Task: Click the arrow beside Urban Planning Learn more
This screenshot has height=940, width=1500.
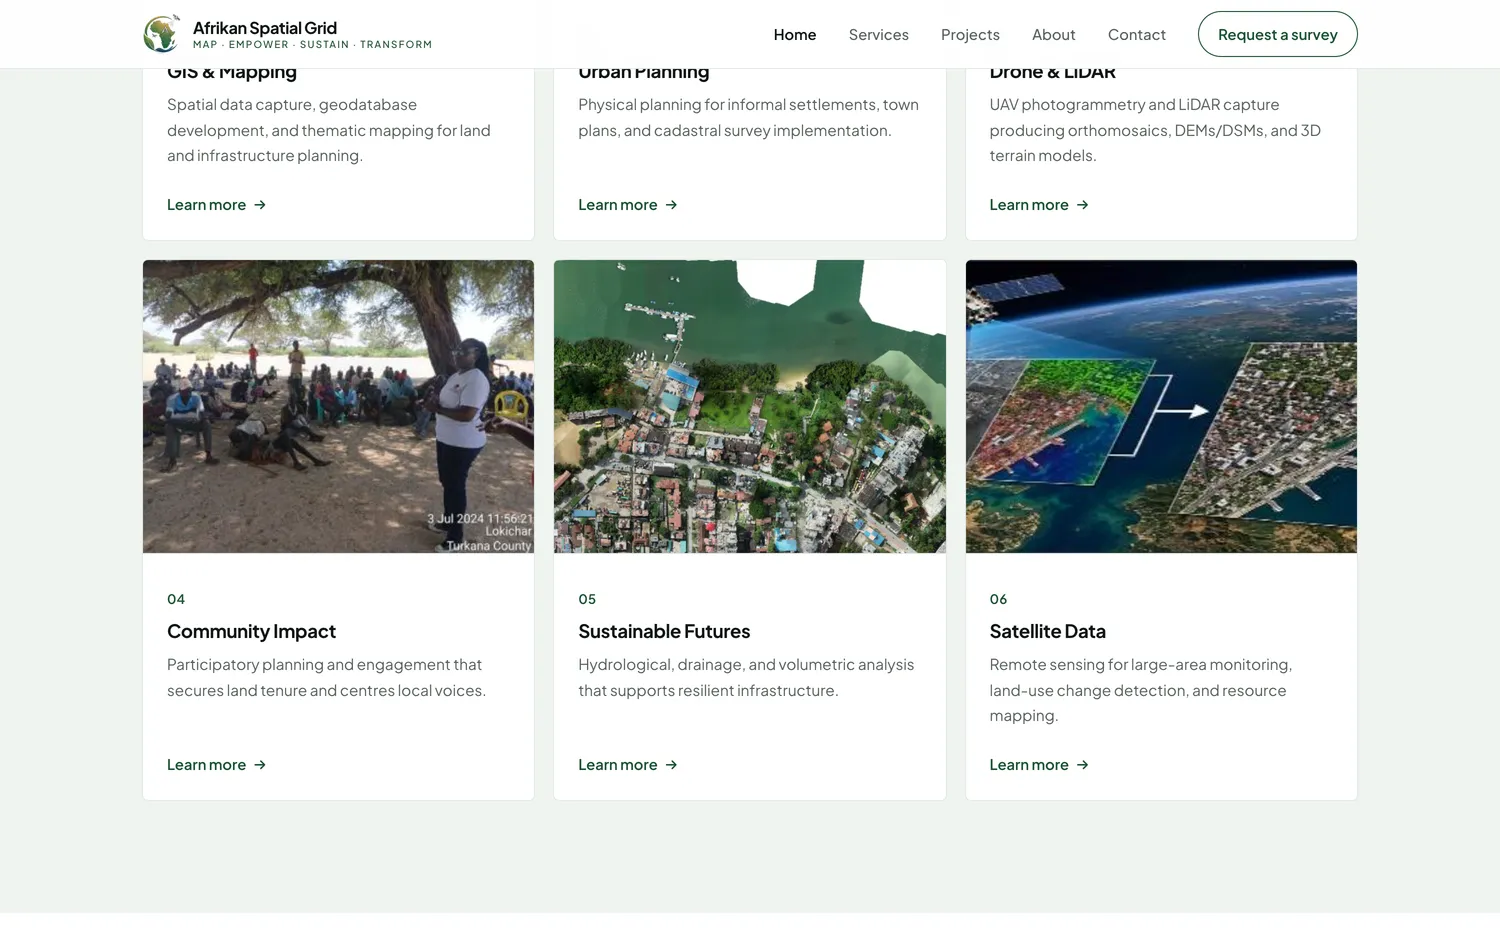Action: [x=671, y=205]
